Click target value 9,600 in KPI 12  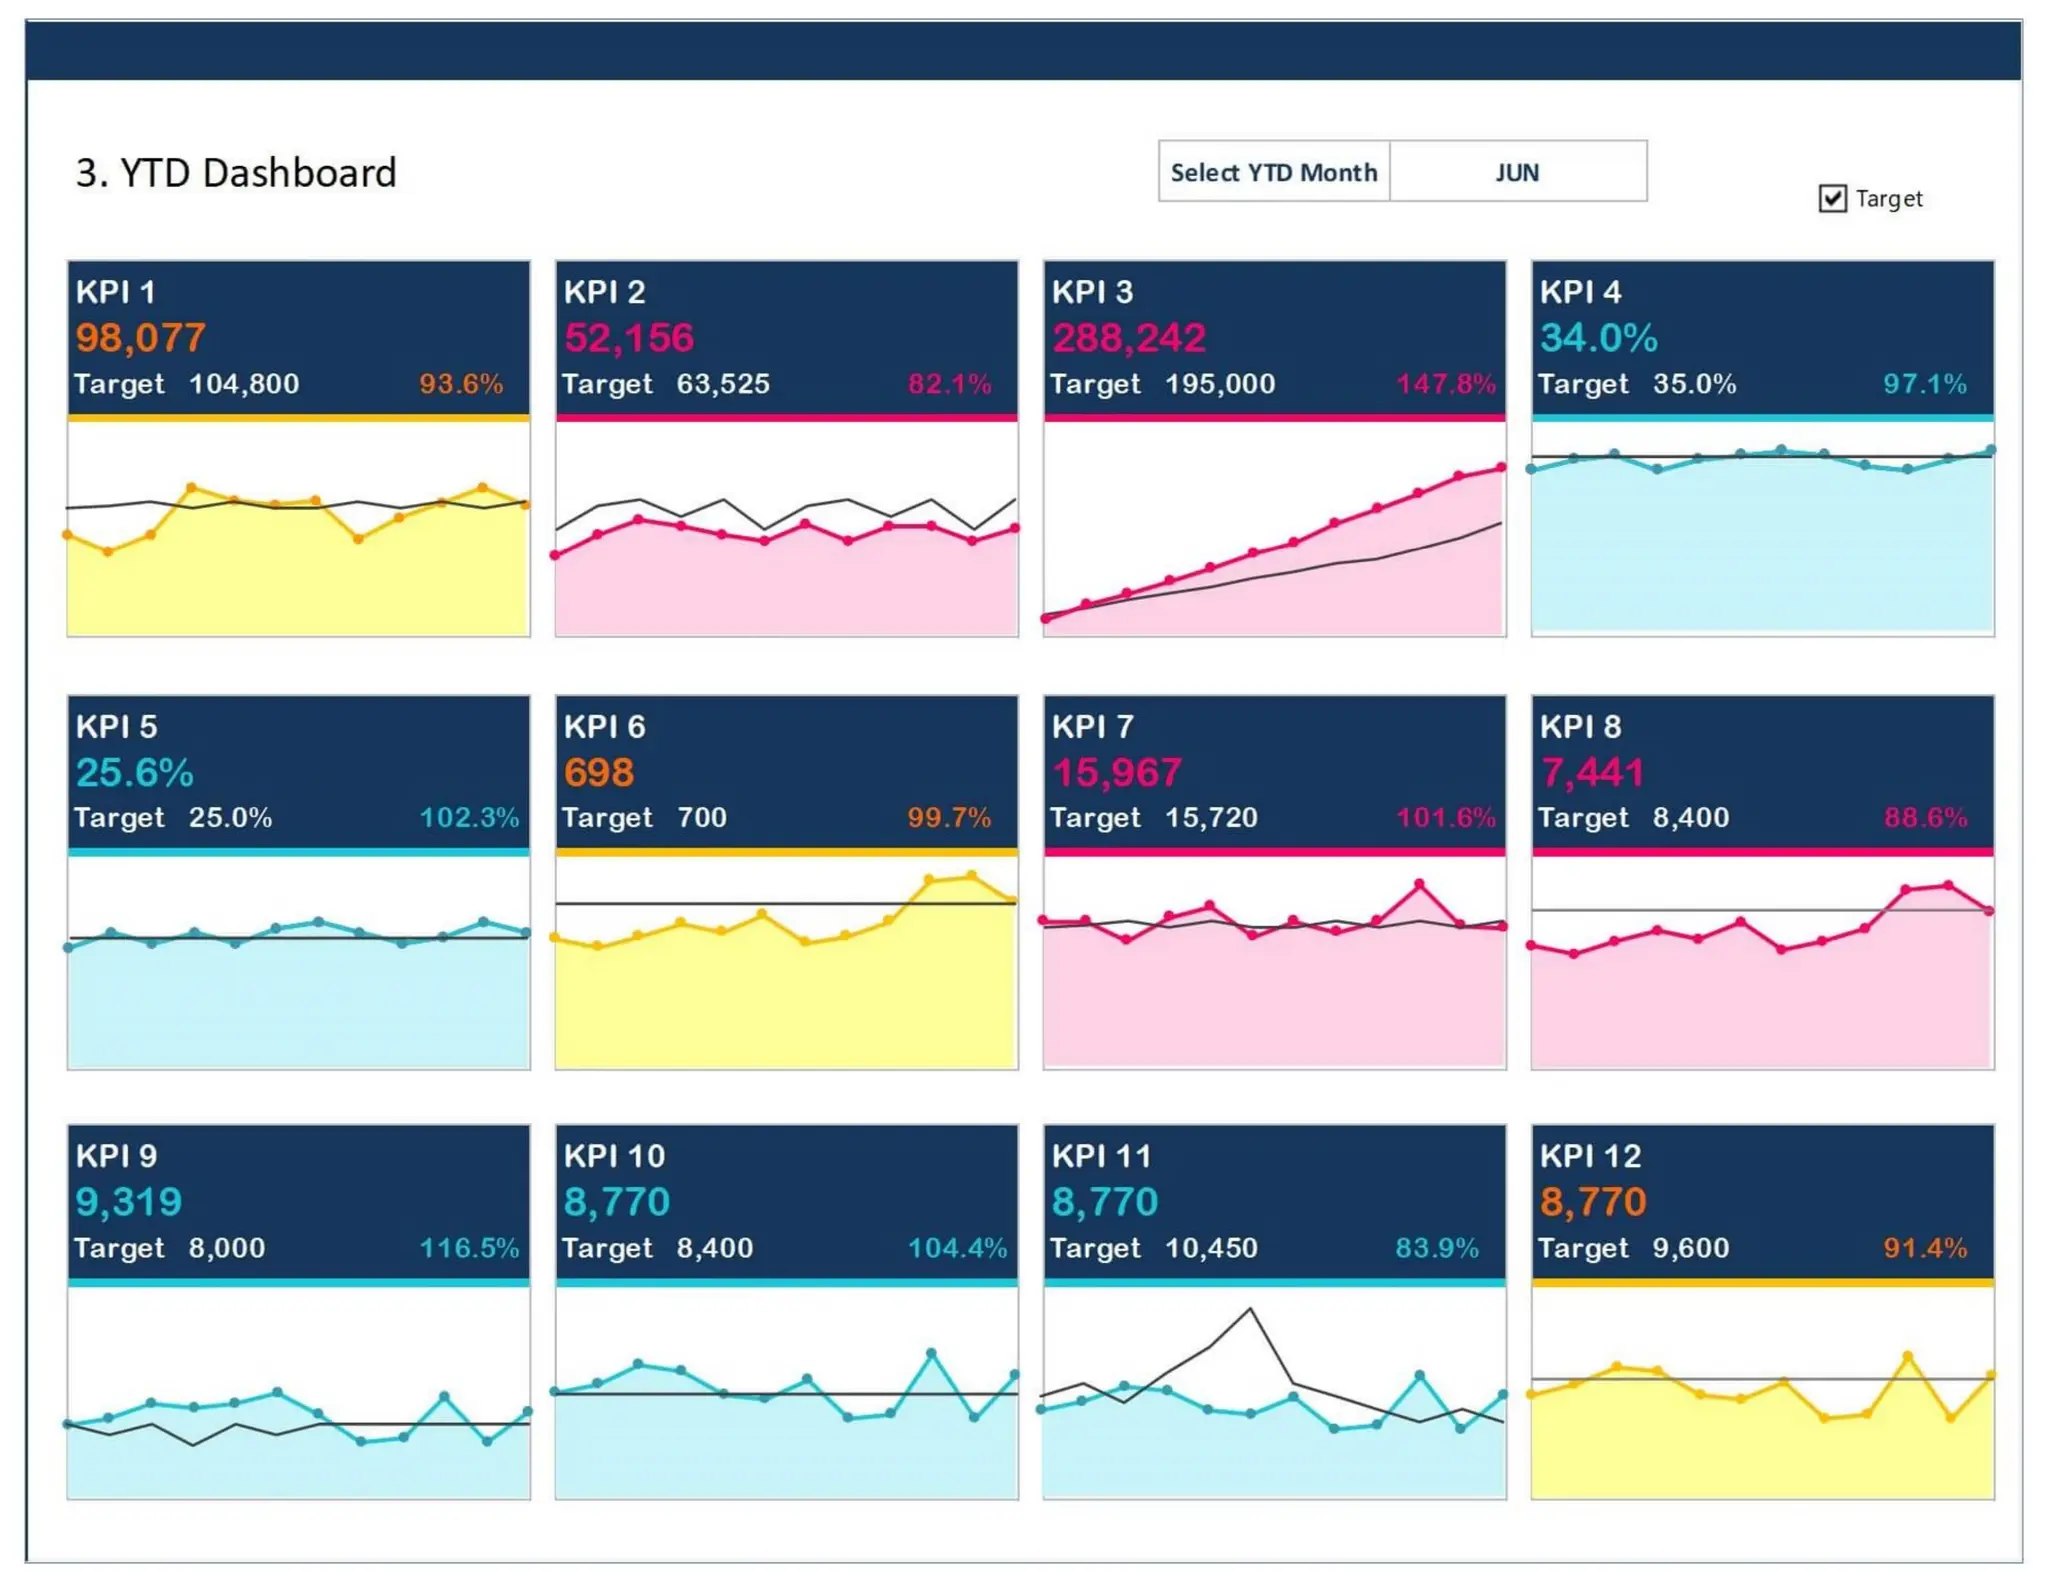tap(1690, 1248)
